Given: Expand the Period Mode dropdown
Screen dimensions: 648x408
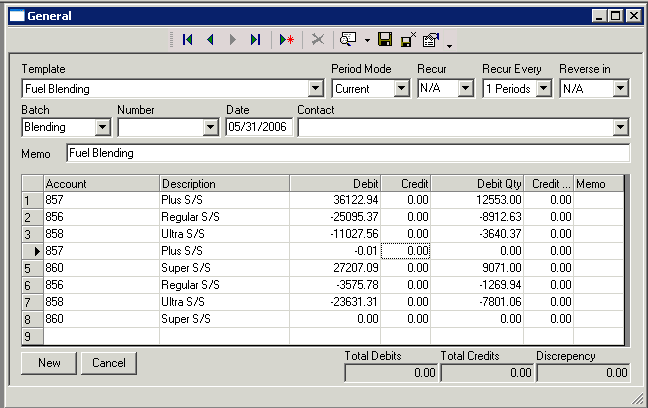Looking at the screenshot, I should coord(401,88).
